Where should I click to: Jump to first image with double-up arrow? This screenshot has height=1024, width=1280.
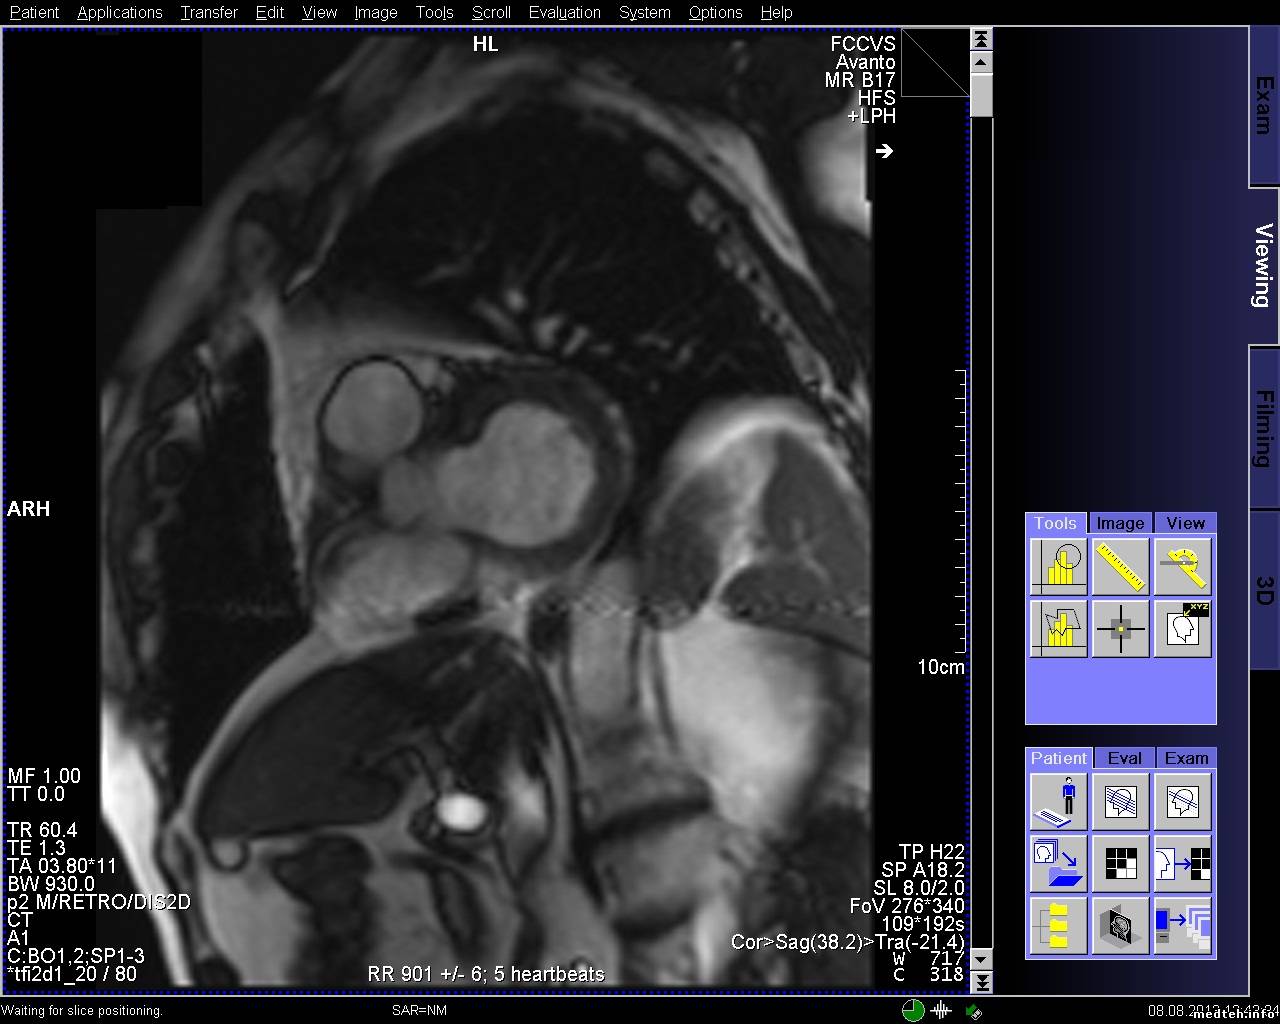click(981, 39)
